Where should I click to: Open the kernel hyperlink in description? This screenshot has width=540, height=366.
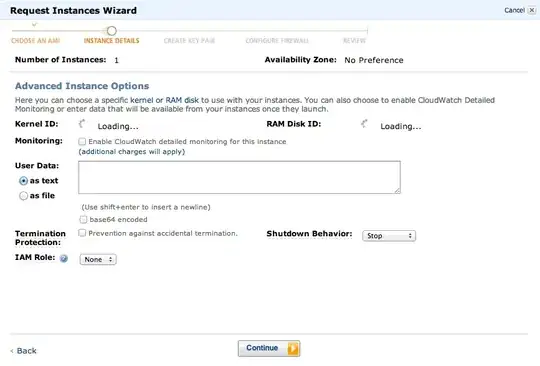[142, 100]
